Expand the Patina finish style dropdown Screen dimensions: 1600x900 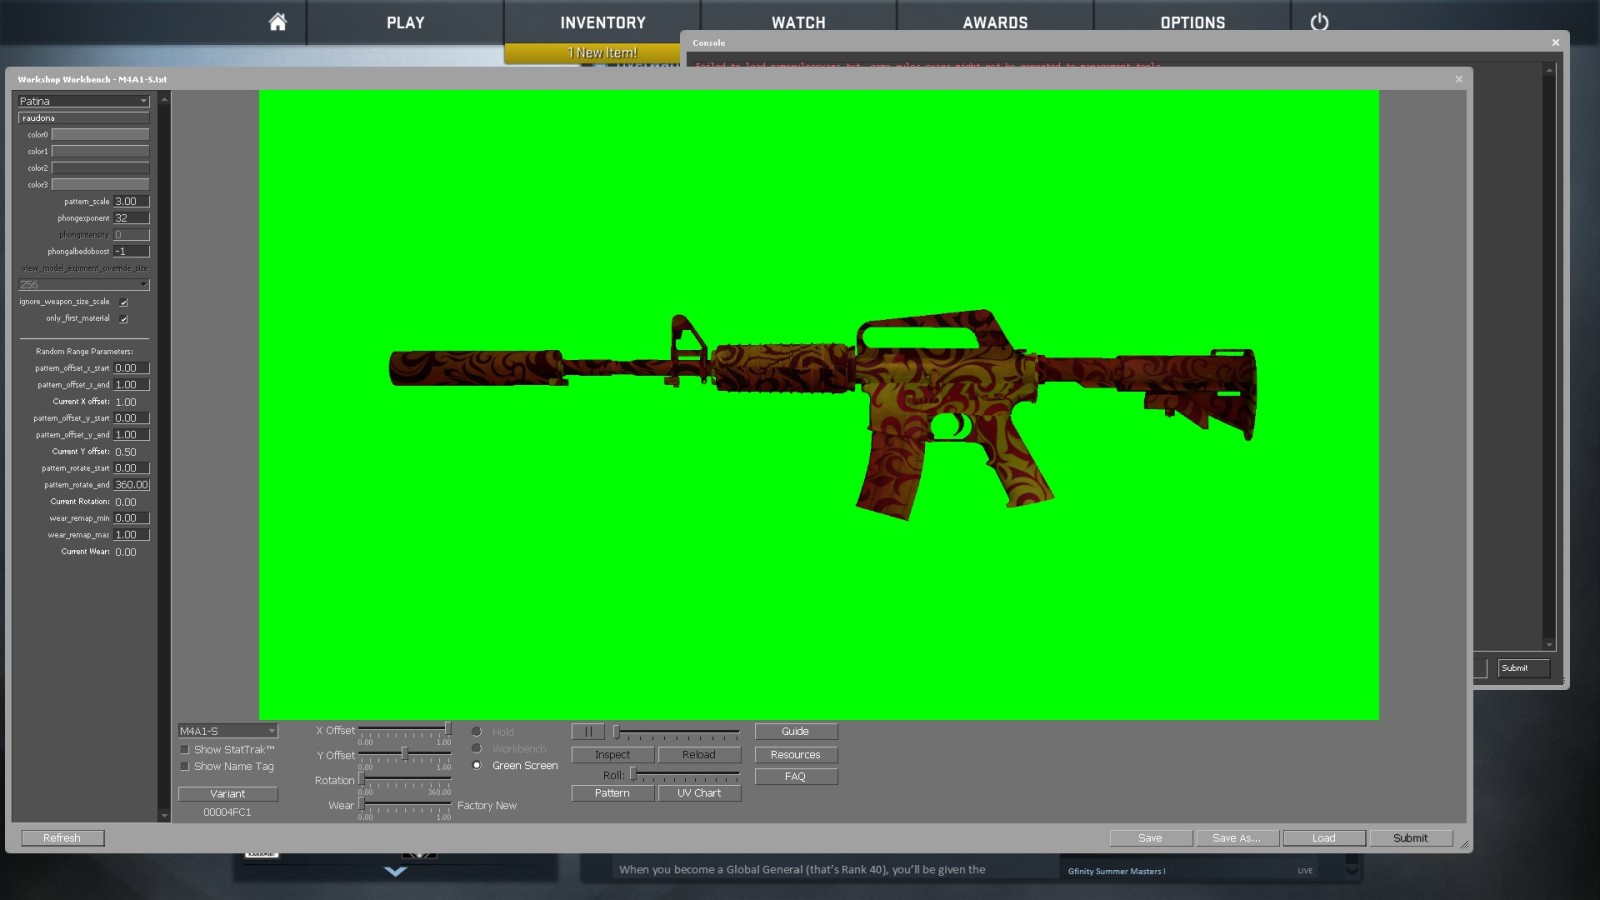pyautogui.click(x=83, y=101)
